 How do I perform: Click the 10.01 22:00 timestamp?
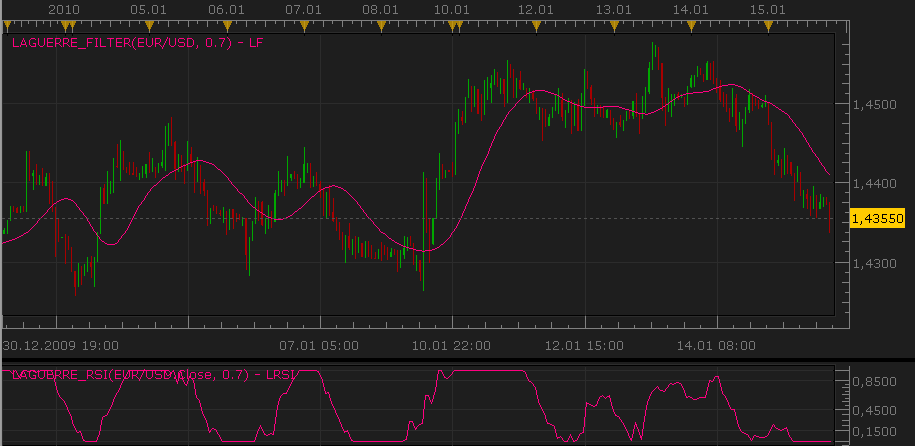452,346
